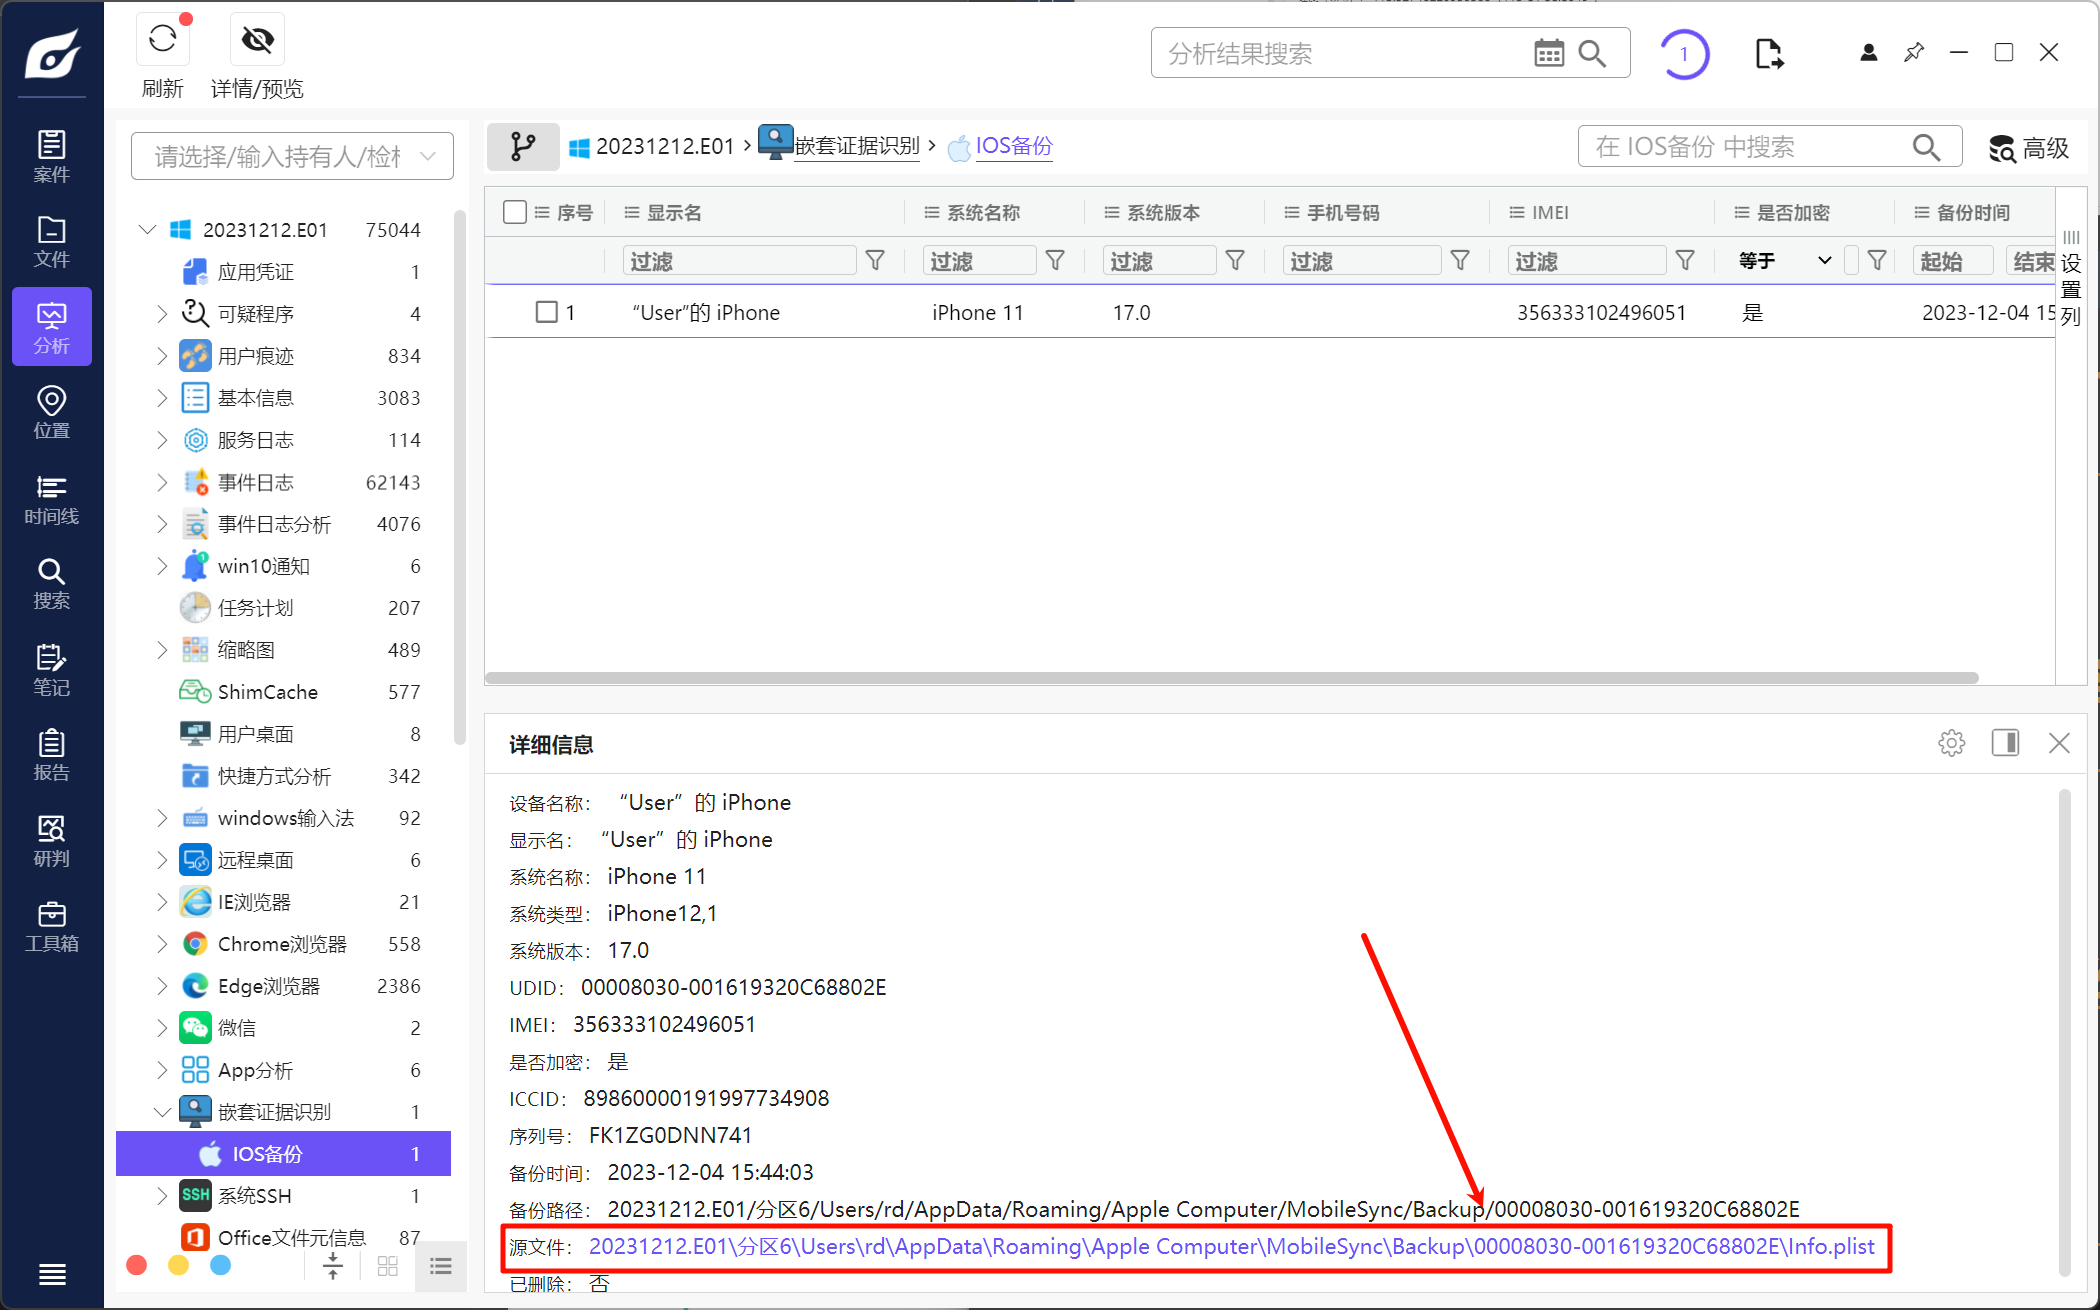Toggle detail panel layout split icon
This screenshot has height=1310, width=2100.
(2005, 743)
